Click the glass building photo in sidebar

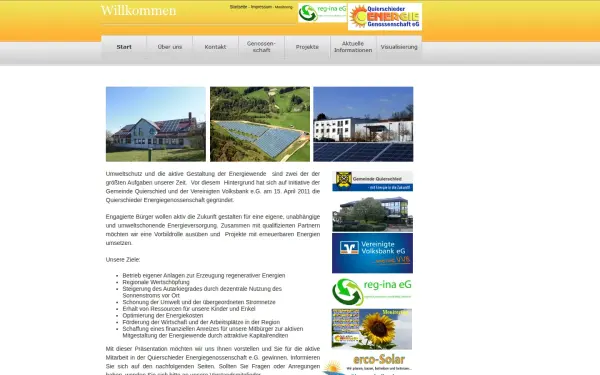point(372,214)
